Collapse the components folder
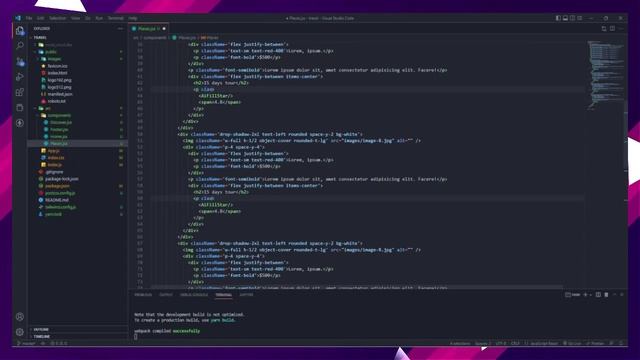 (x=59, y=115)
